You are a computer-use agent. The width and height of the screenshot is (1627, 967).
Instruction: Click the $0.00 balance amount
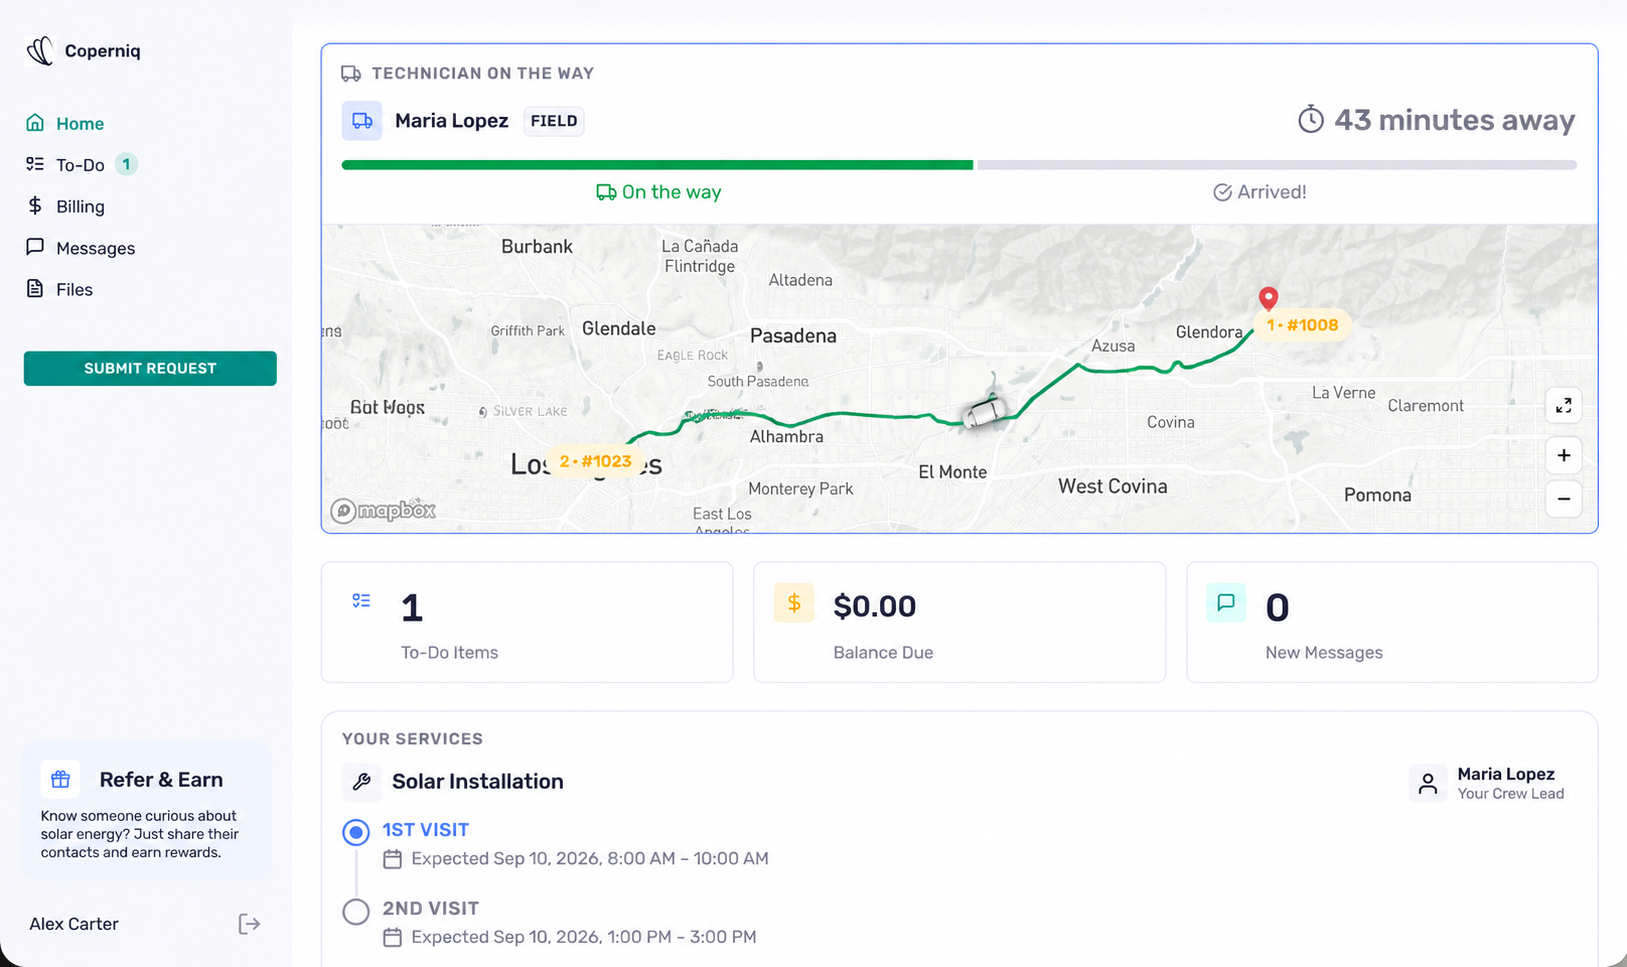pyautogui.click(x=875, y=606)
